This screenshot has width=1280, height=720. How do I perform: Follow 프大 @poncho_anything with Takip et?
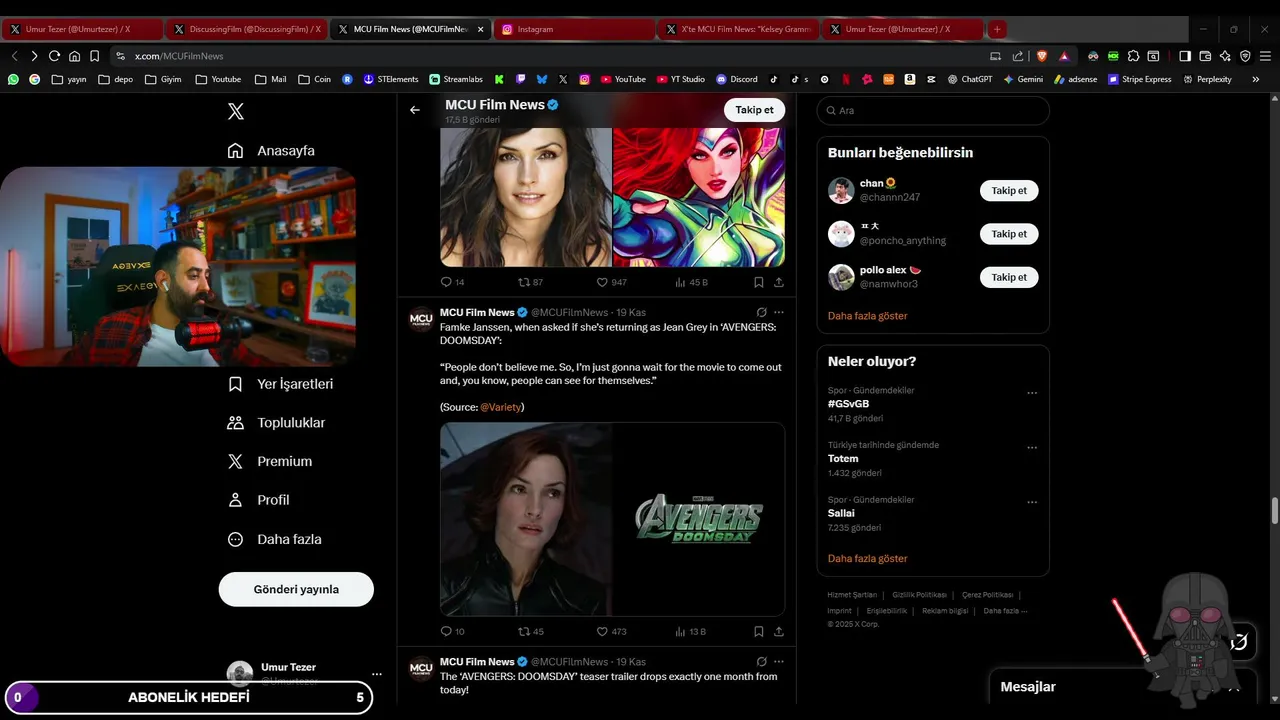coord(1009,234)
